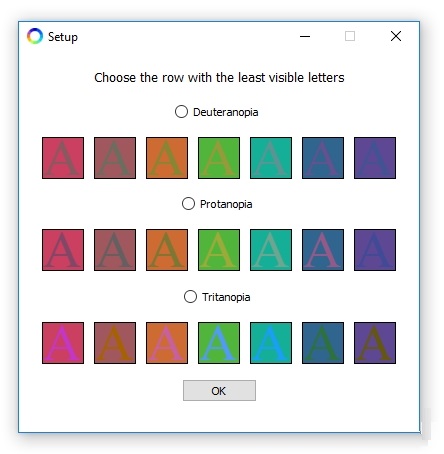Click the teal swatch in Protanopia row
Screen dimensions: 444x454
tap(271, 250)
